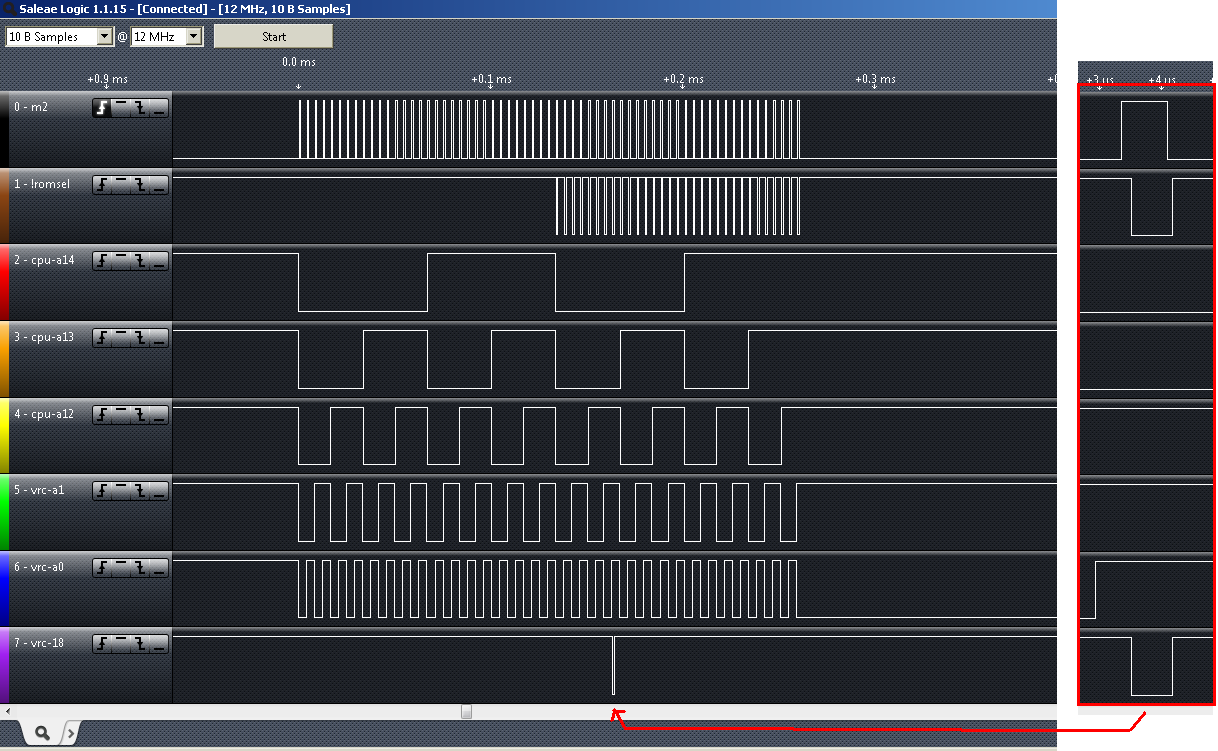Set rising edge trigger on !romsel channel

pyautogui.click(x=102, y=184)
